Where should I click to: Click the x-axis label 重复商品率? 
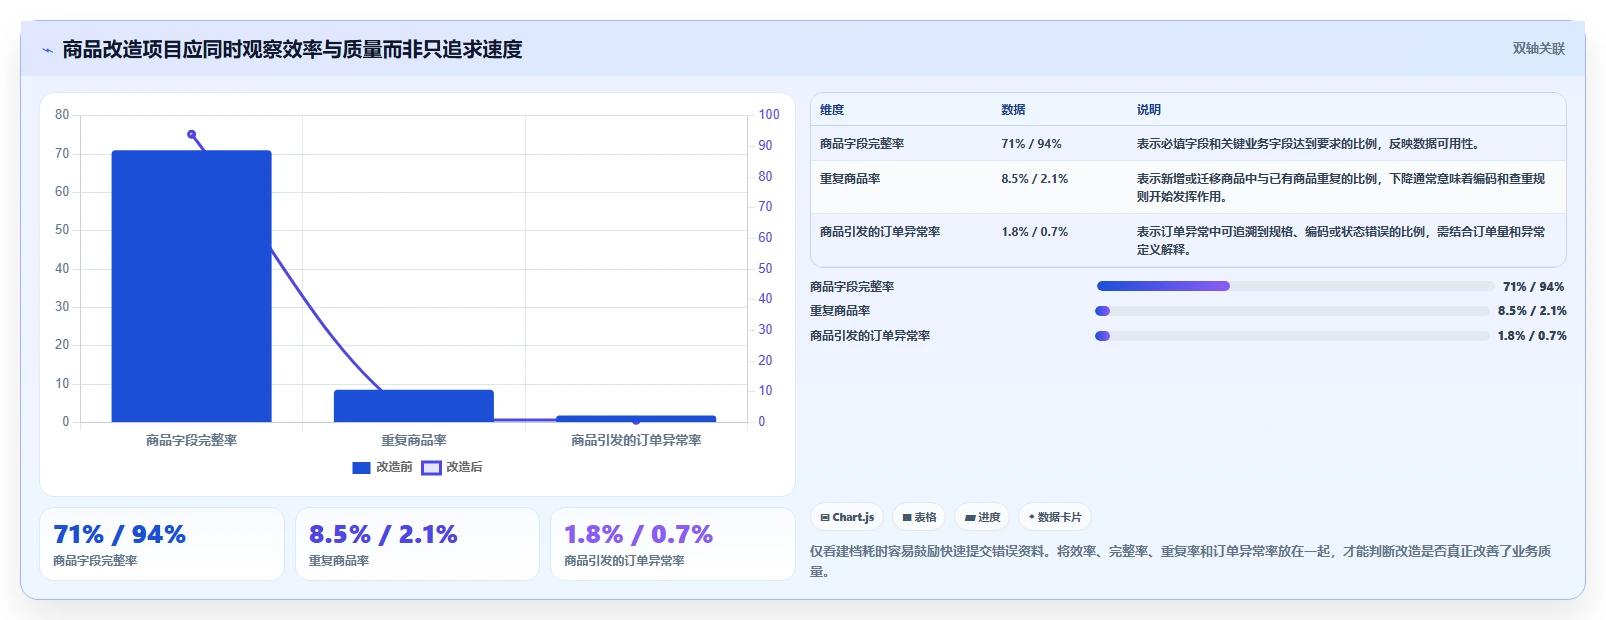(x=414, y=440)
